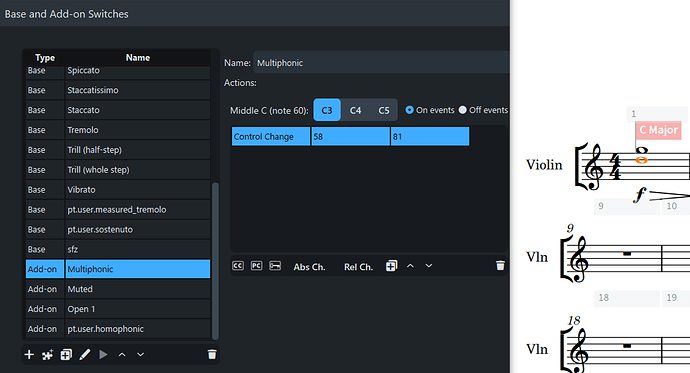This screenshot has height=373, width=690.
Task: Delete the selected action with the trash icon
Action: tap(500, 266)
